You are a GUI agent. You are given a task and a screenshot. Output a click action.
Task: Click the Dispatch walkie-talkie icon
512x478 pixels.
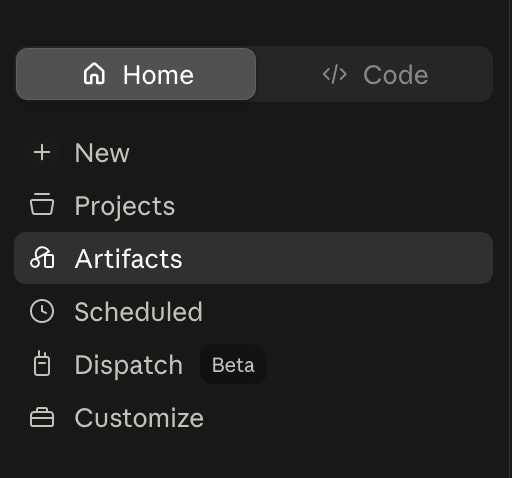point(42,363)
